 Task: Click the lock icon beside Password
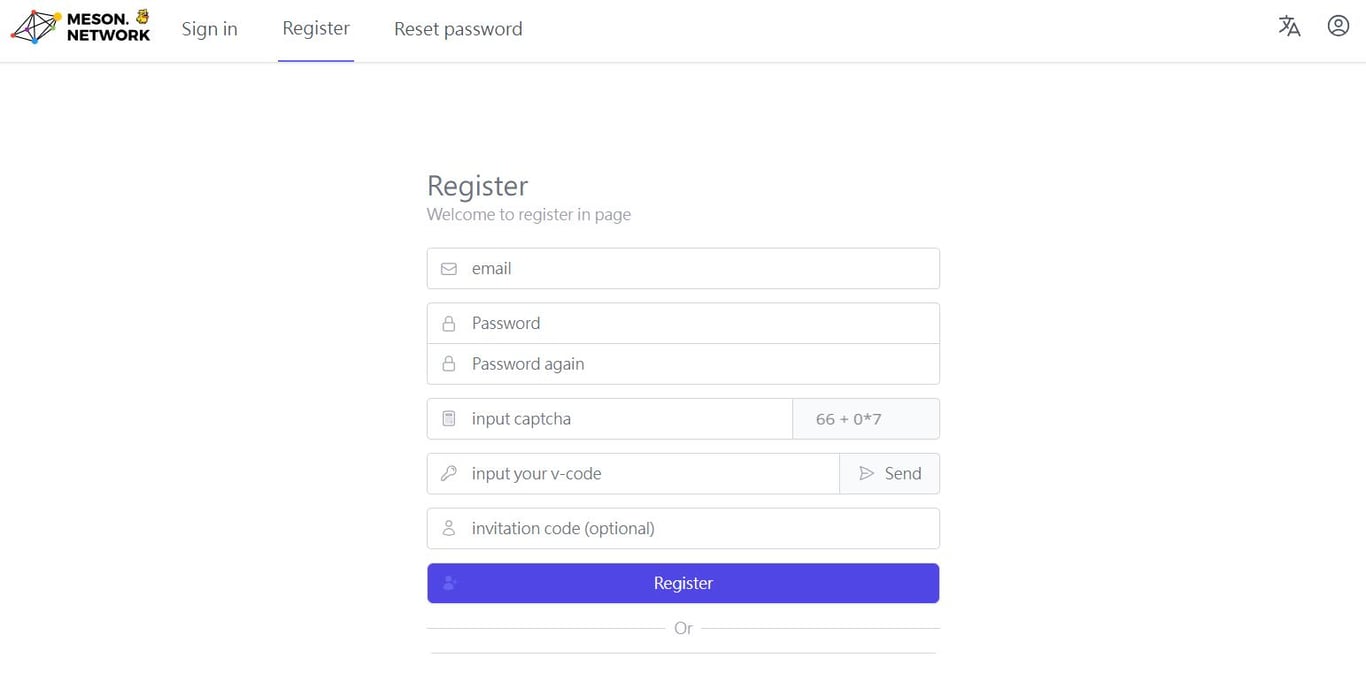coord(449,324)
